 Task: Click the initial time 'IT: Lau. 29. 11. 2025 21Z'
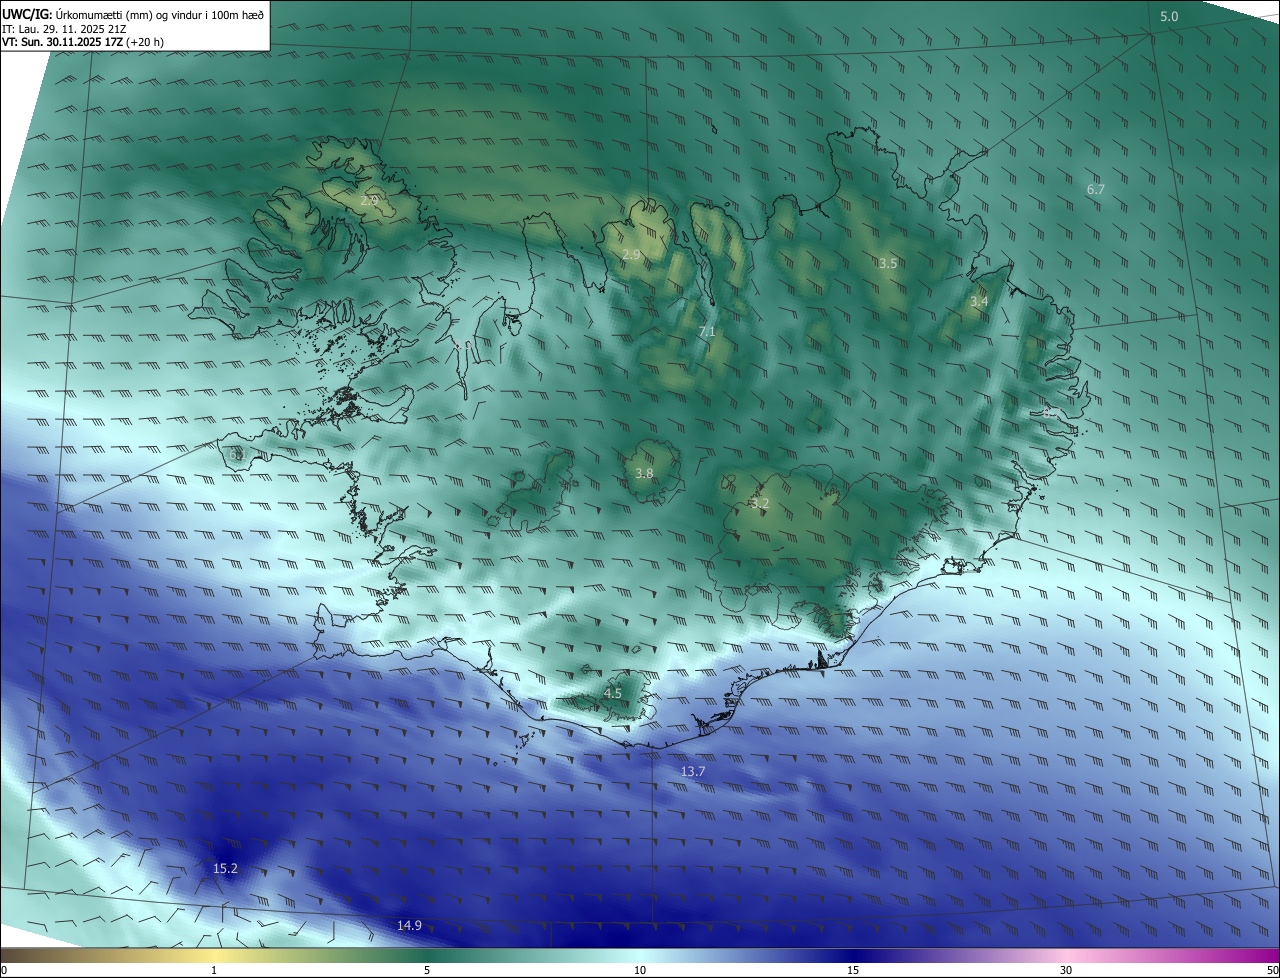[x=64, y=29]
